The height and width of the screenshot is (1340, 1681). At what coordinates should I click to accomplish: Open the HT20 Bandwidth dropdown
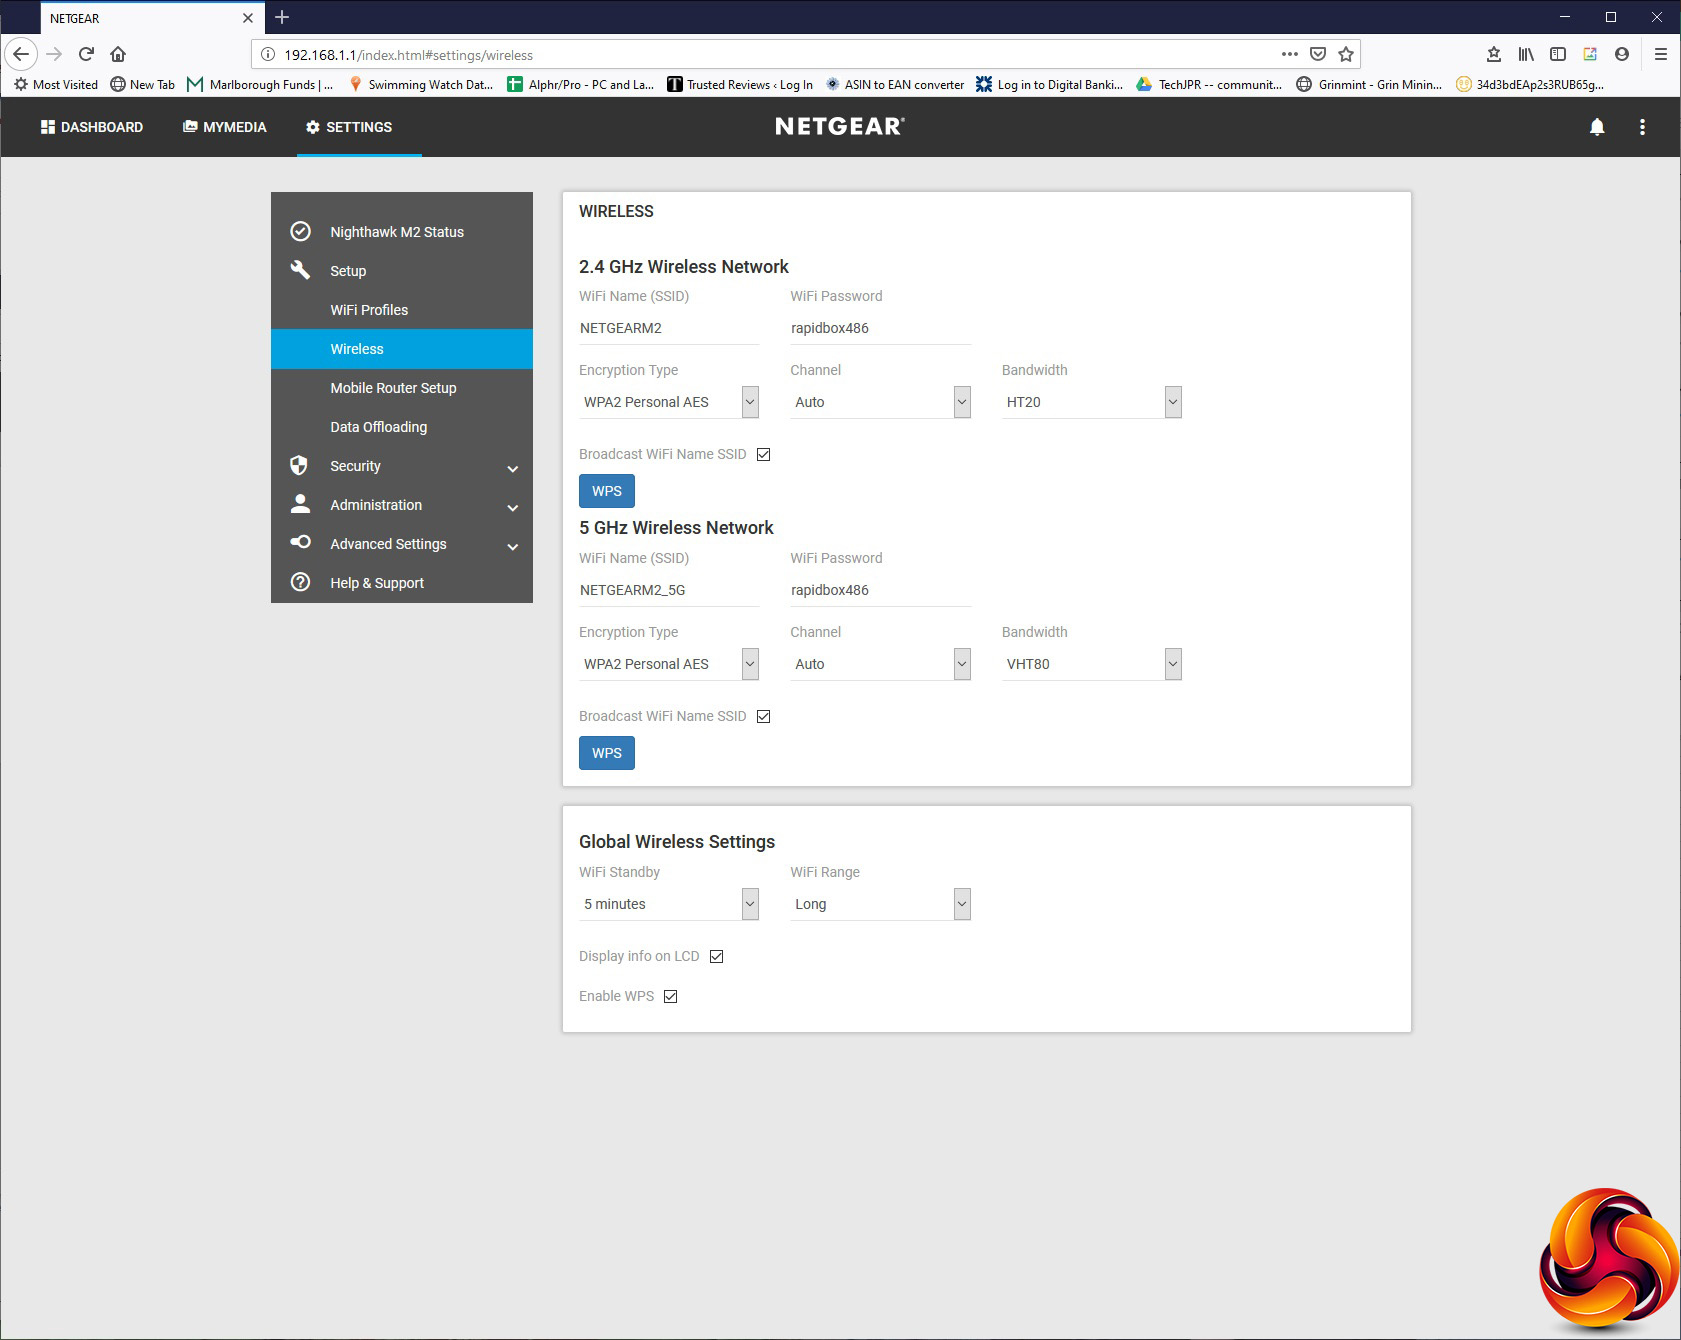(1092, 402)
